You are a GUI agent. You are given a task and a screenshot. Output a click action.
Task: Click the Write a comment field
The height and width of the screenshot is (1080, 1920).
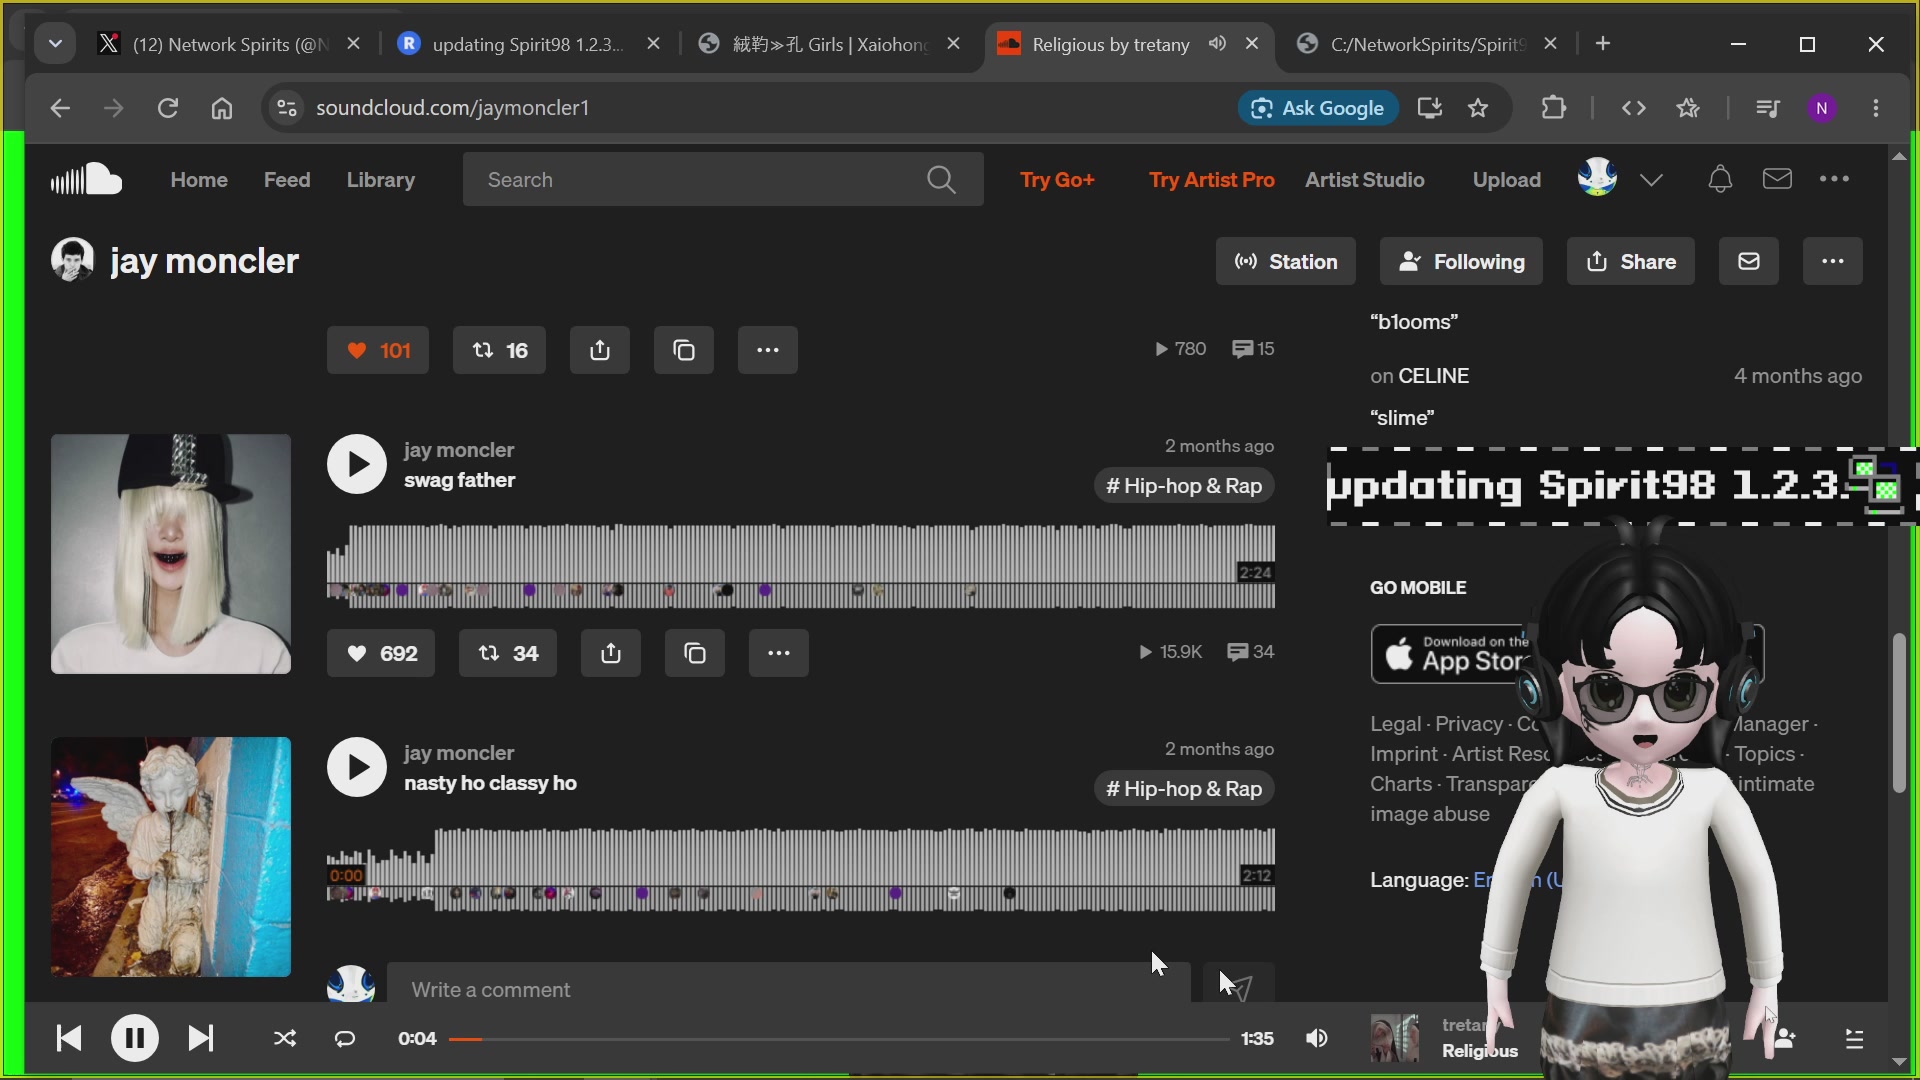789,984
